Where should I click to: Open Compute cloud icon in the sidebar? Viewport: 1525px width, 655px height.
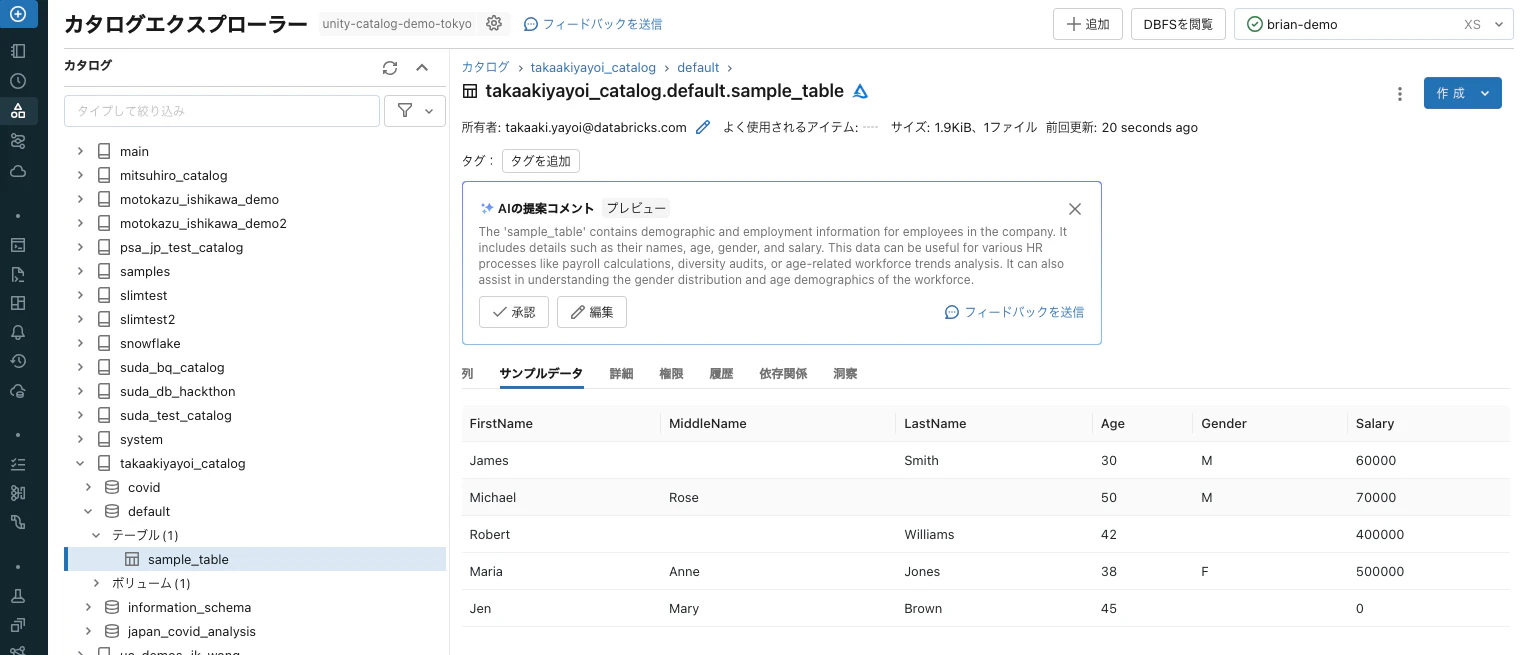click(18, 171)
